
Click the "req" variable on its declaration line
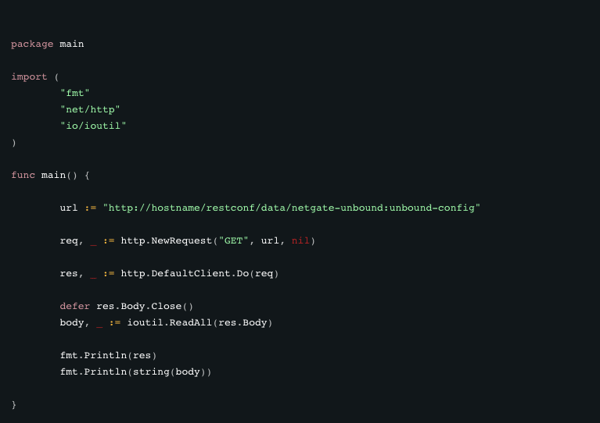pos(69,241)
